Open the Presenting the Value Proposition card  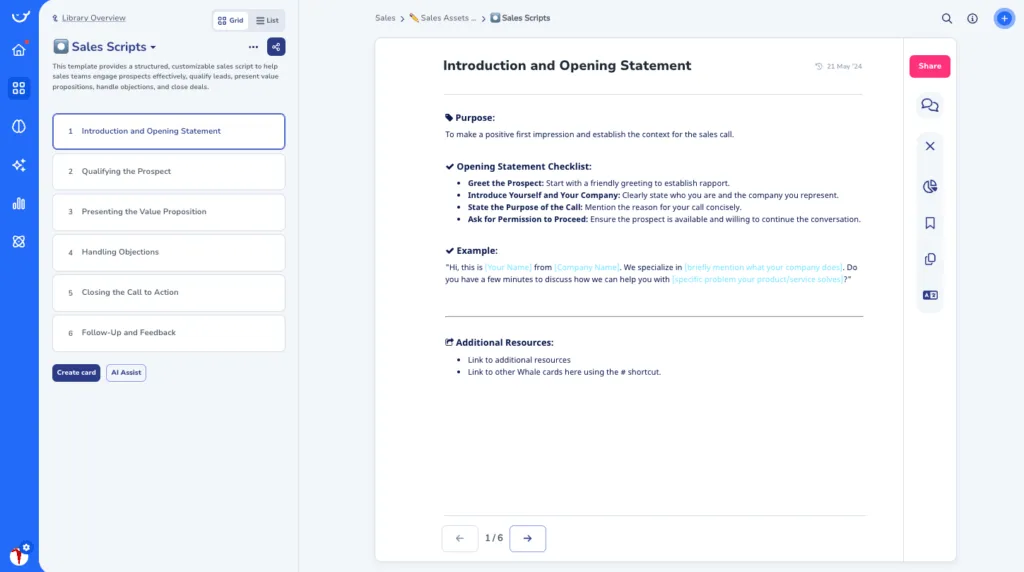point(168,212)
